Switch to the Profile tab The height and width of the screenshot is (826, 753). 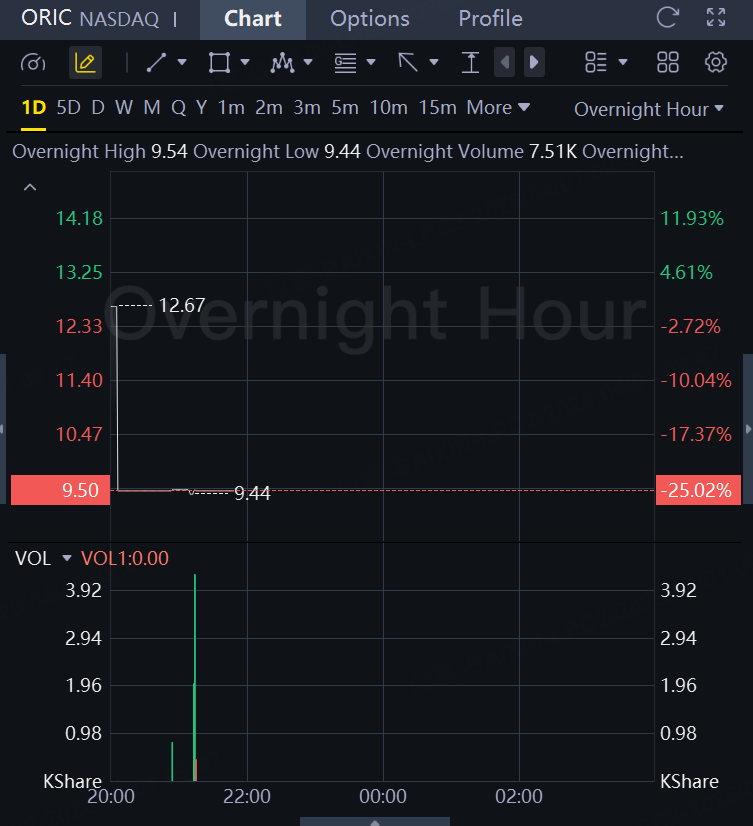490,19
